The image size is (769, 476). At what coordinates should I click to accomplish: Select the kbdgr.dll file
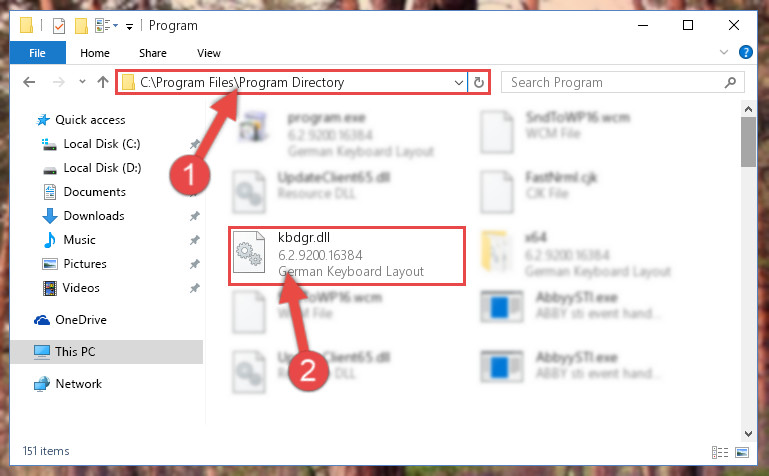[347, 255]
